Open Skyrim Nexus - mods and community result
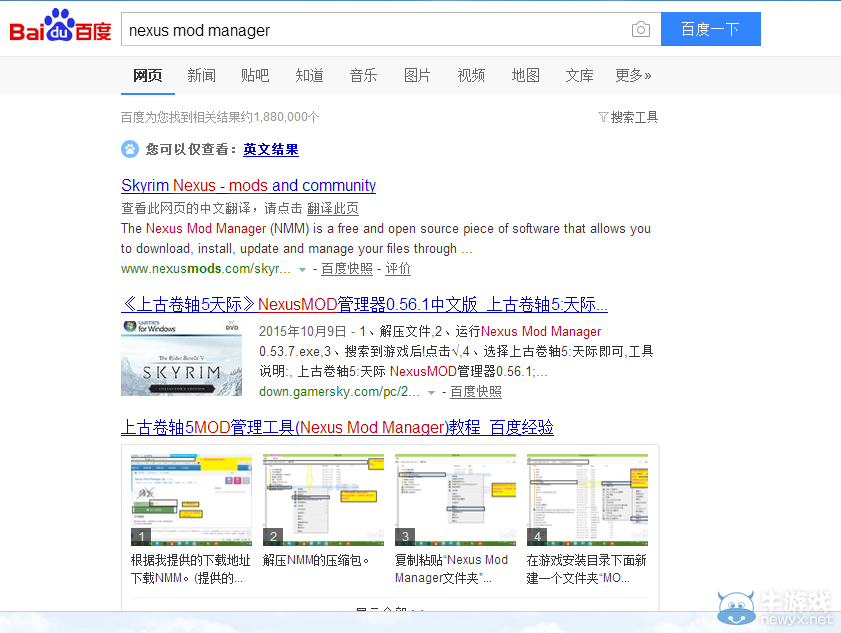The height and width of the screenshot is (633, 841). point(248,186)
